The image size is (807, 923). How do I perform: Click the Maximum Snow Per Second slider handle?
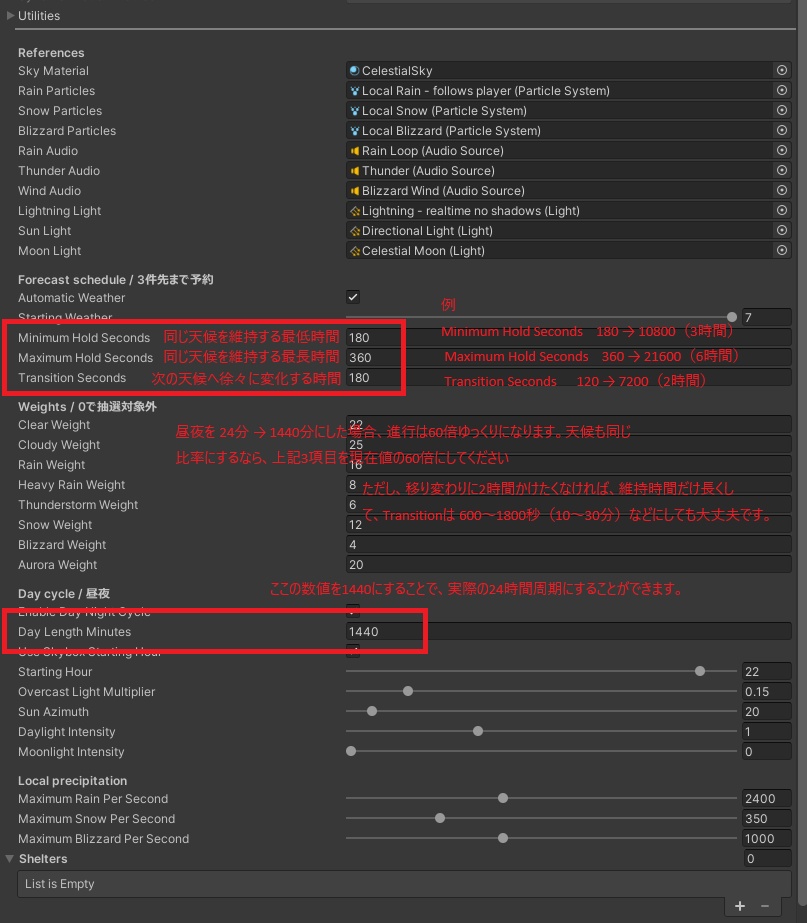coord(440,818)
